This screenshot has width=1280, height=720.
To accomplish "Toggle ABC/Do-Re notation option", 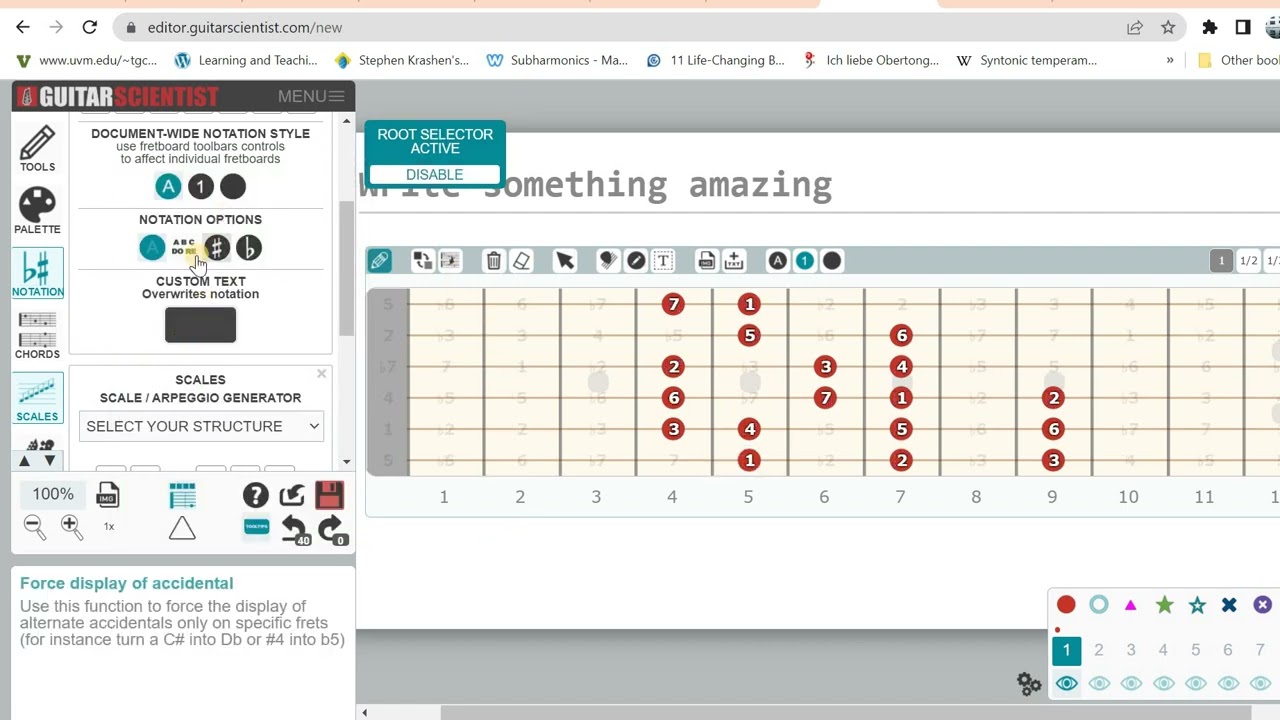I will [184, 247].
